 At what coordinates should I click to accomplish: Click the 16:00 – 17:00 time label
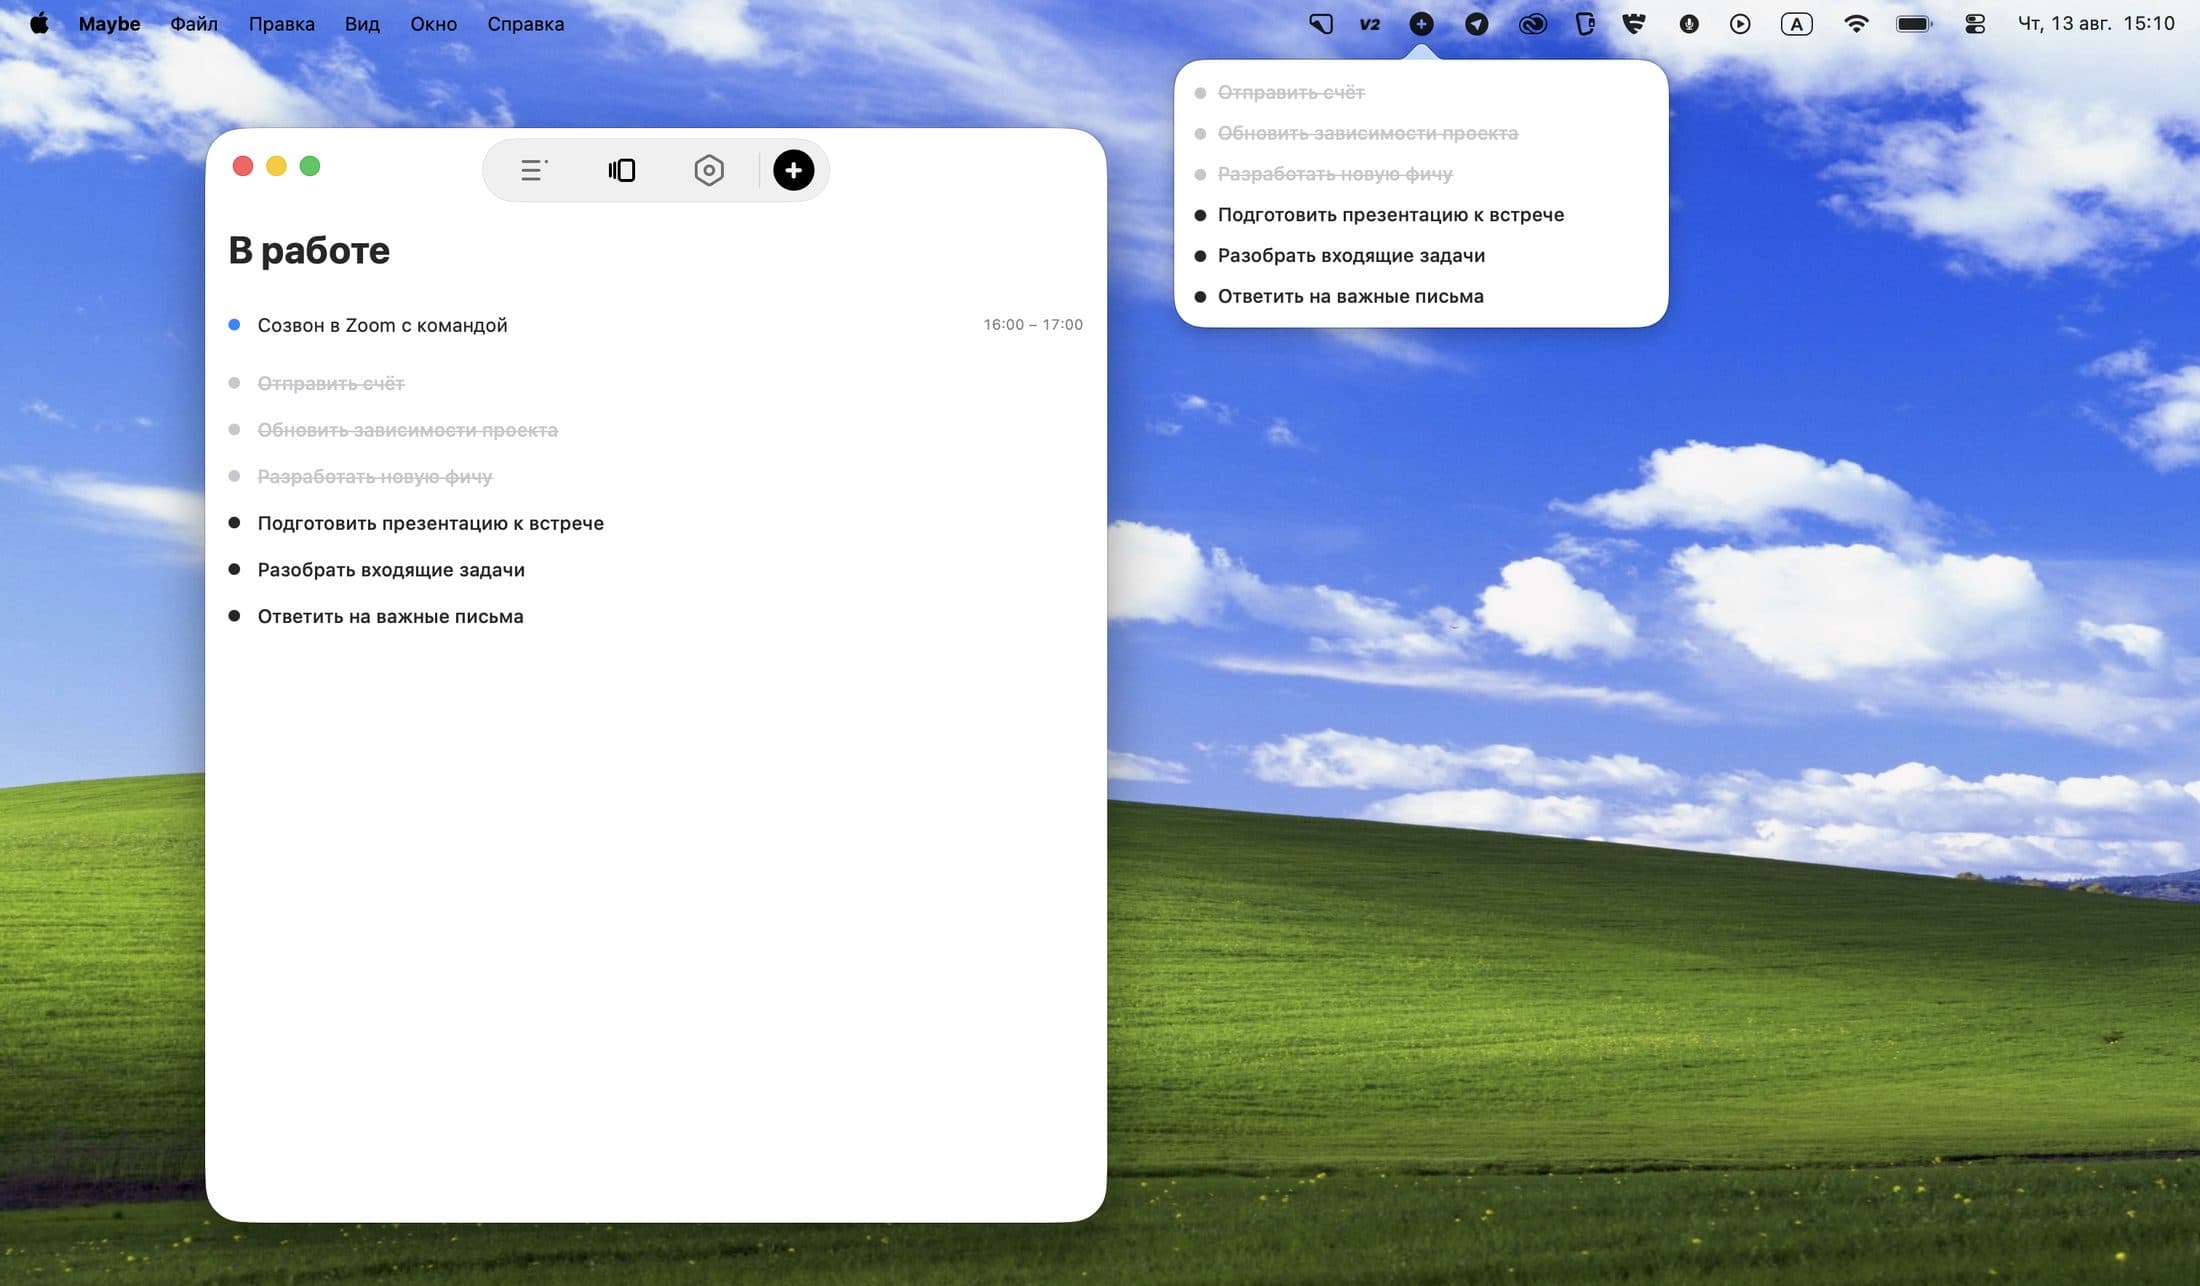(x=1033, y=324)
